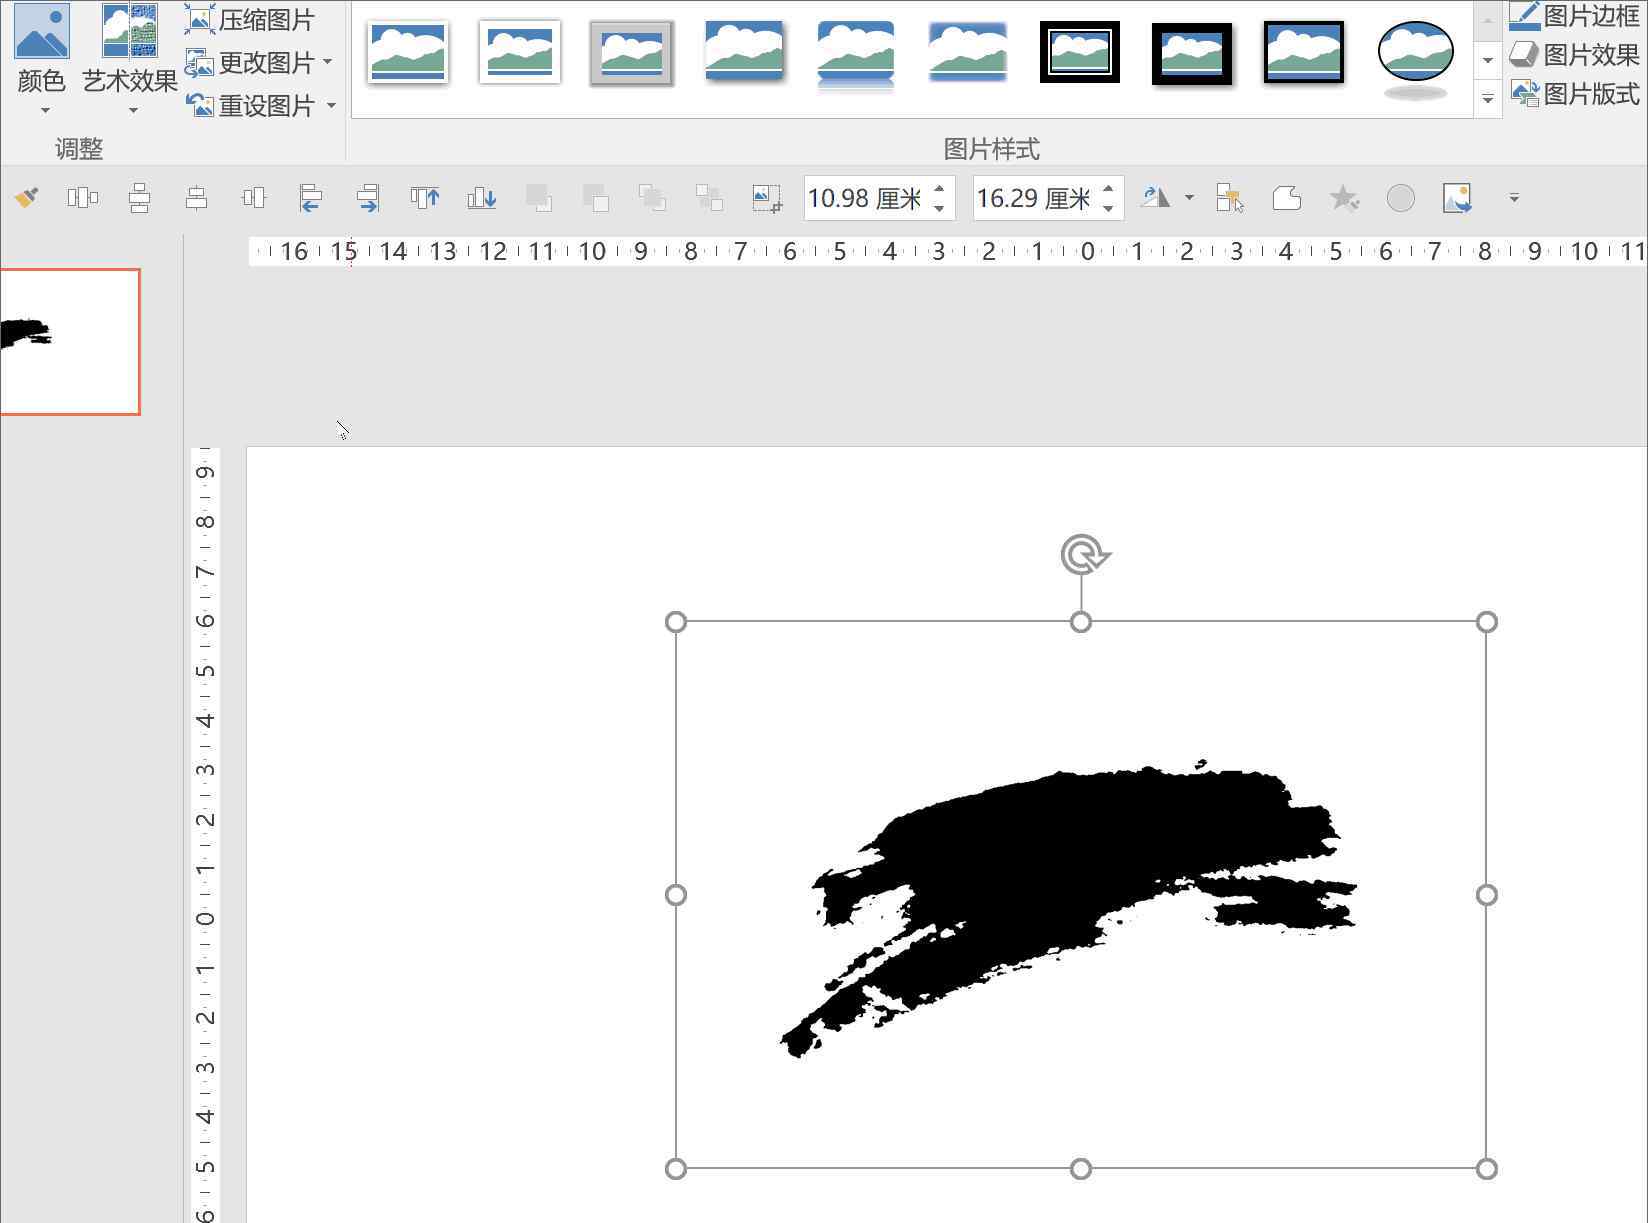The image size is (1648, 1223).
Task: Increase the picture width with up stepper
Action: [1109, 188]
